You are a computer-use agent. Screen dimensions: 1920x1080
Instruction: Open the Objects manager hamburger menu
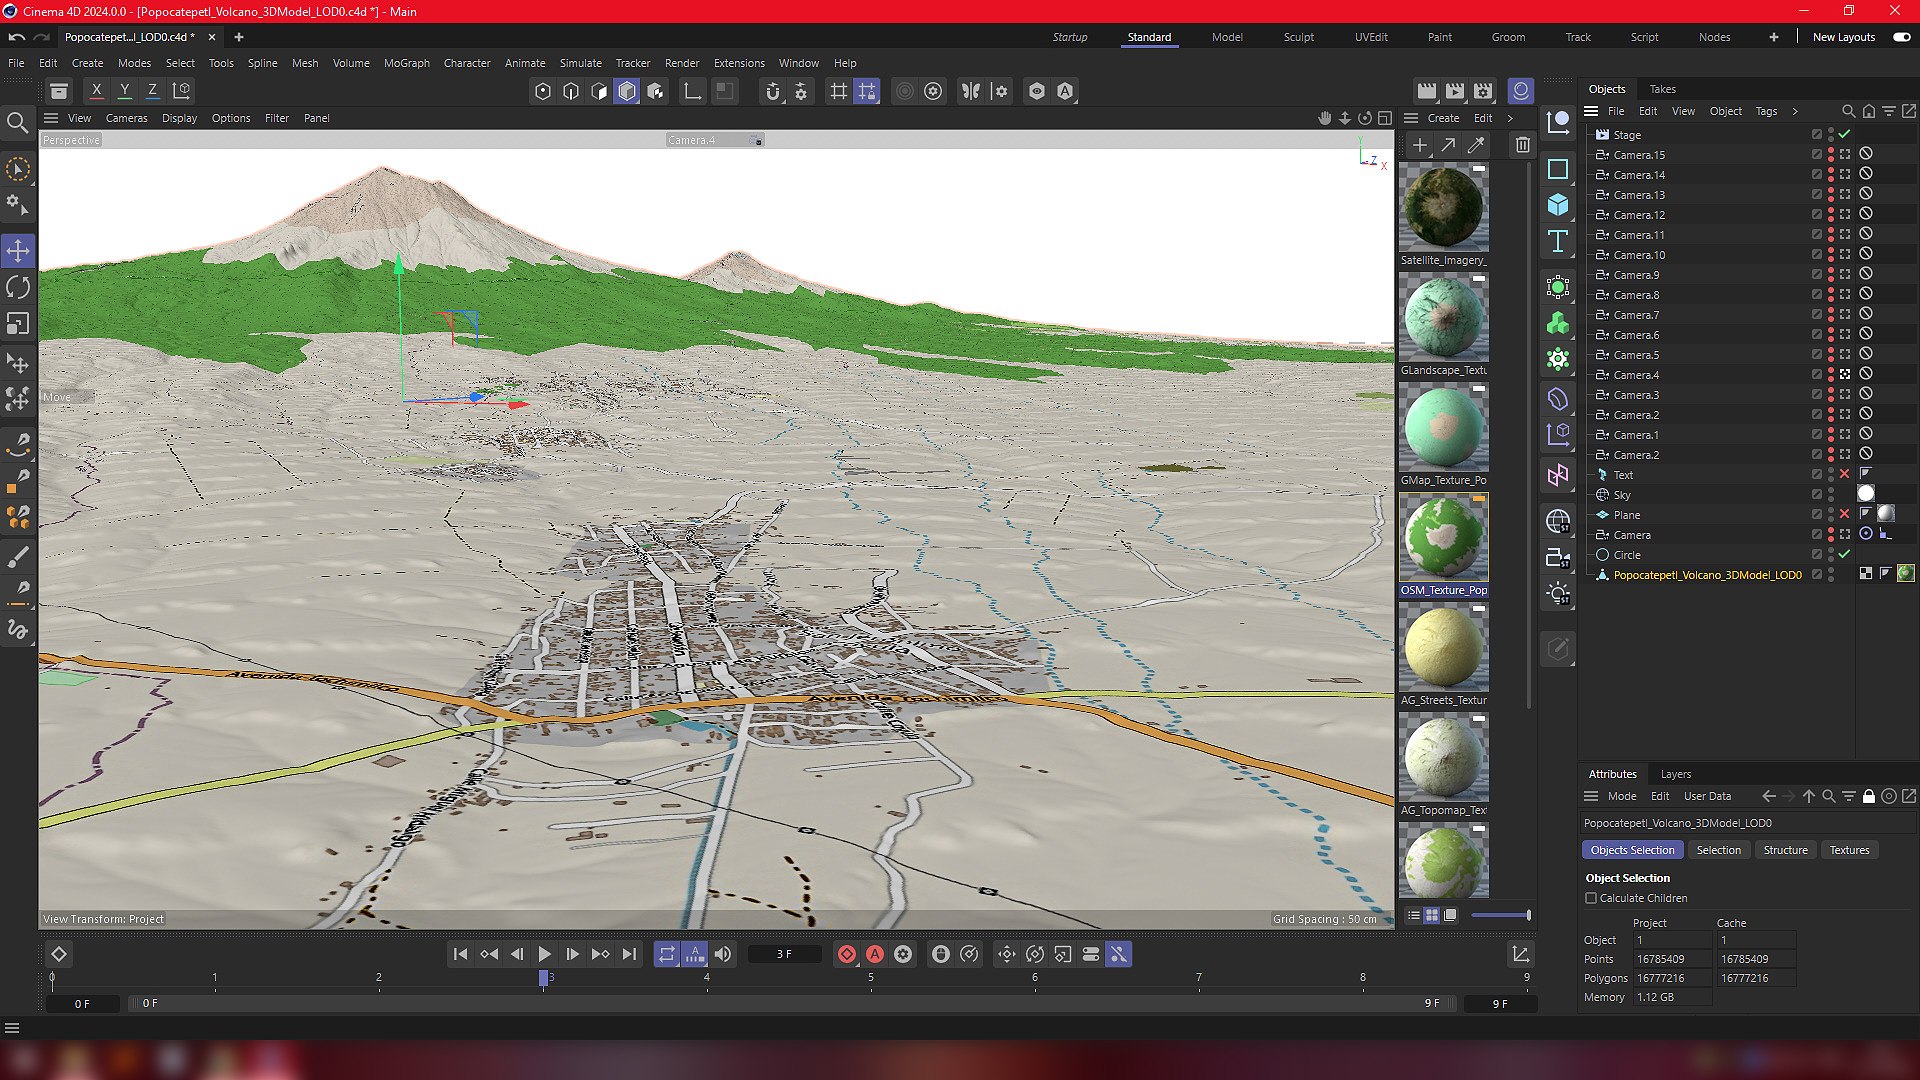[x=1591, y=111]
